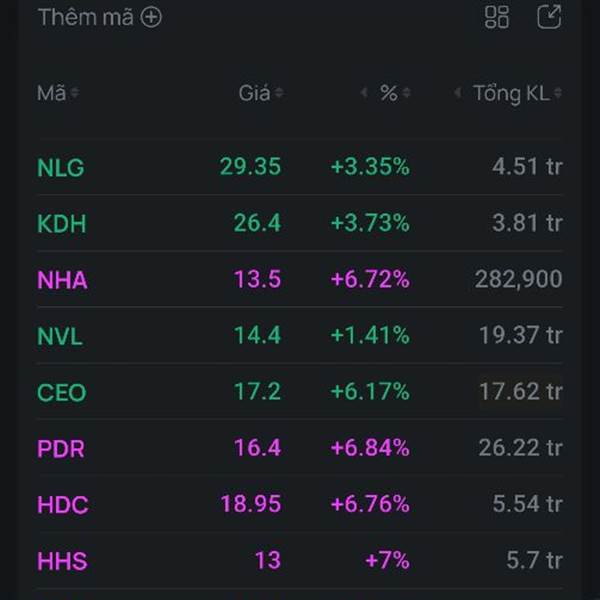The image size is (600, 600).
Task: Click the plus icon beside Thêm mã
Action: pos(151,17)
